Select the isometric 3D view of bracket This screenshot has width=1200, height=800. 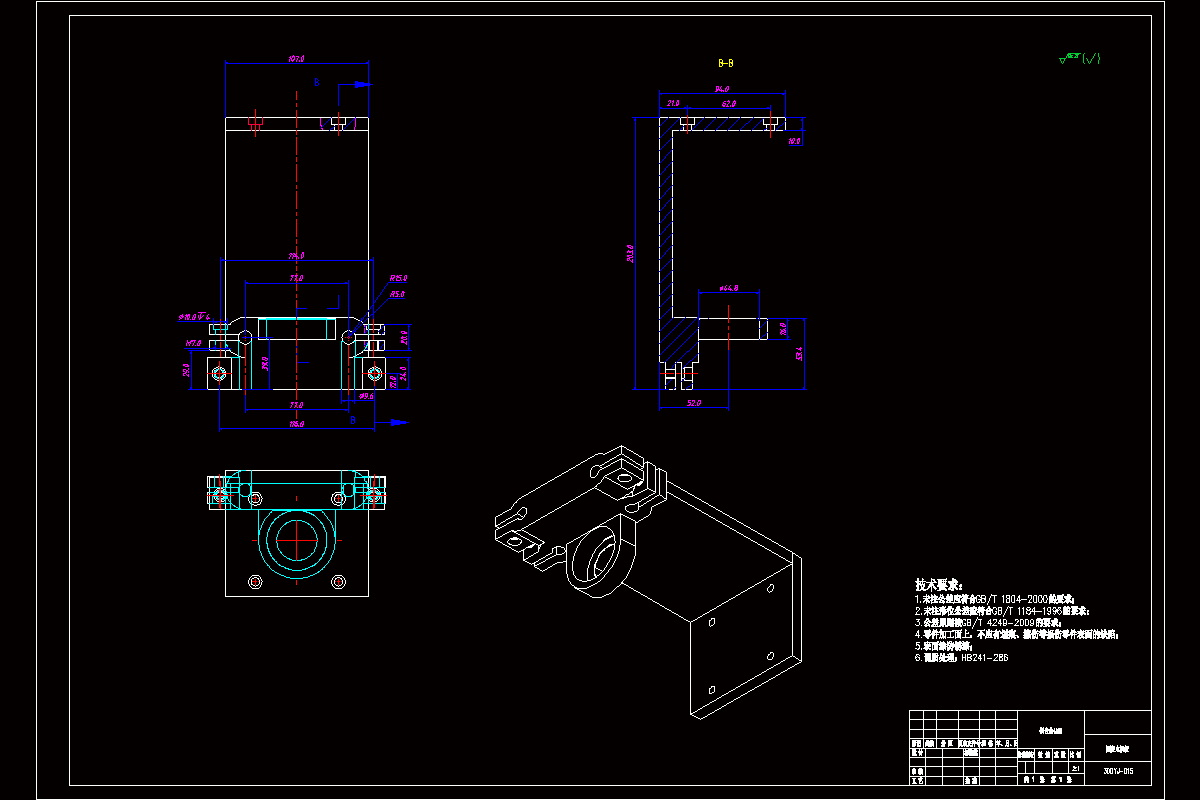pos(650,582)
